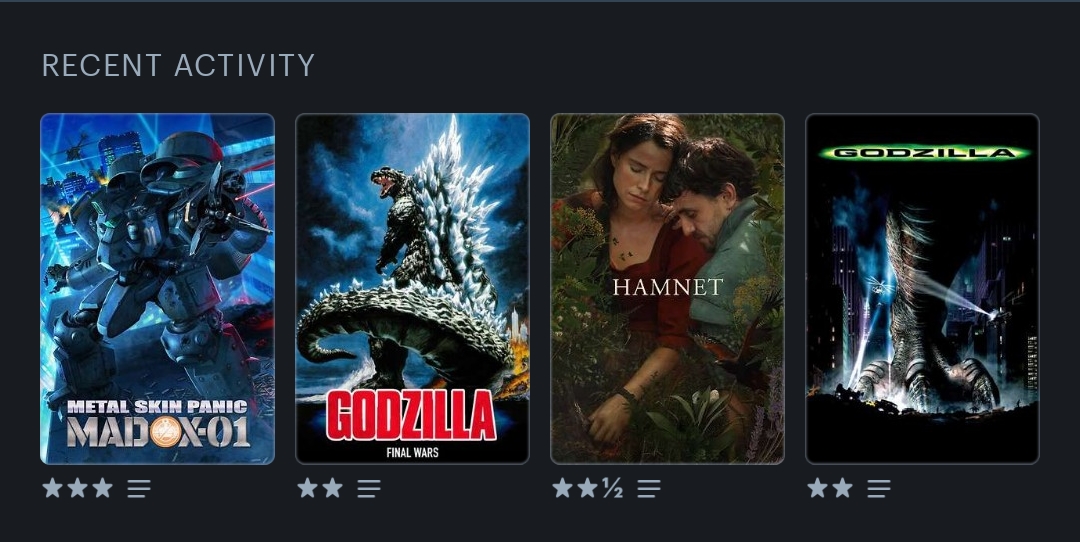1080x542 pixels.
Task: Click the third star under MADOX-01
Action: [x=103, y=488]
